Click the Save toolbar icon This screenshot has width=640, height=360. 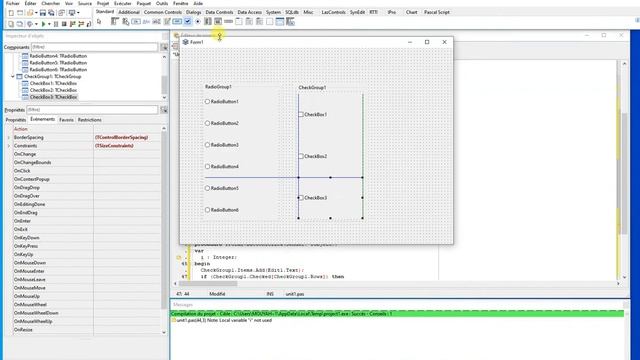[x=42, y=13]
